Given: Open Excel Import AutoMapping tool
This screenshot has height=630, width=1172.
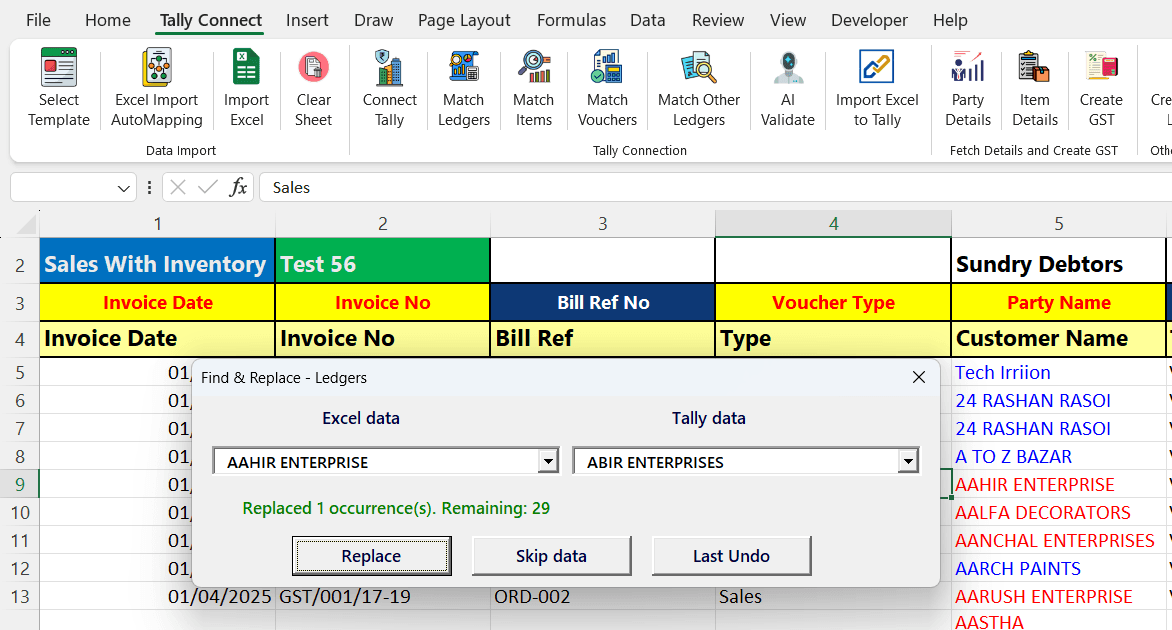Looking at the screenshot, I should (x=157, y=70).
